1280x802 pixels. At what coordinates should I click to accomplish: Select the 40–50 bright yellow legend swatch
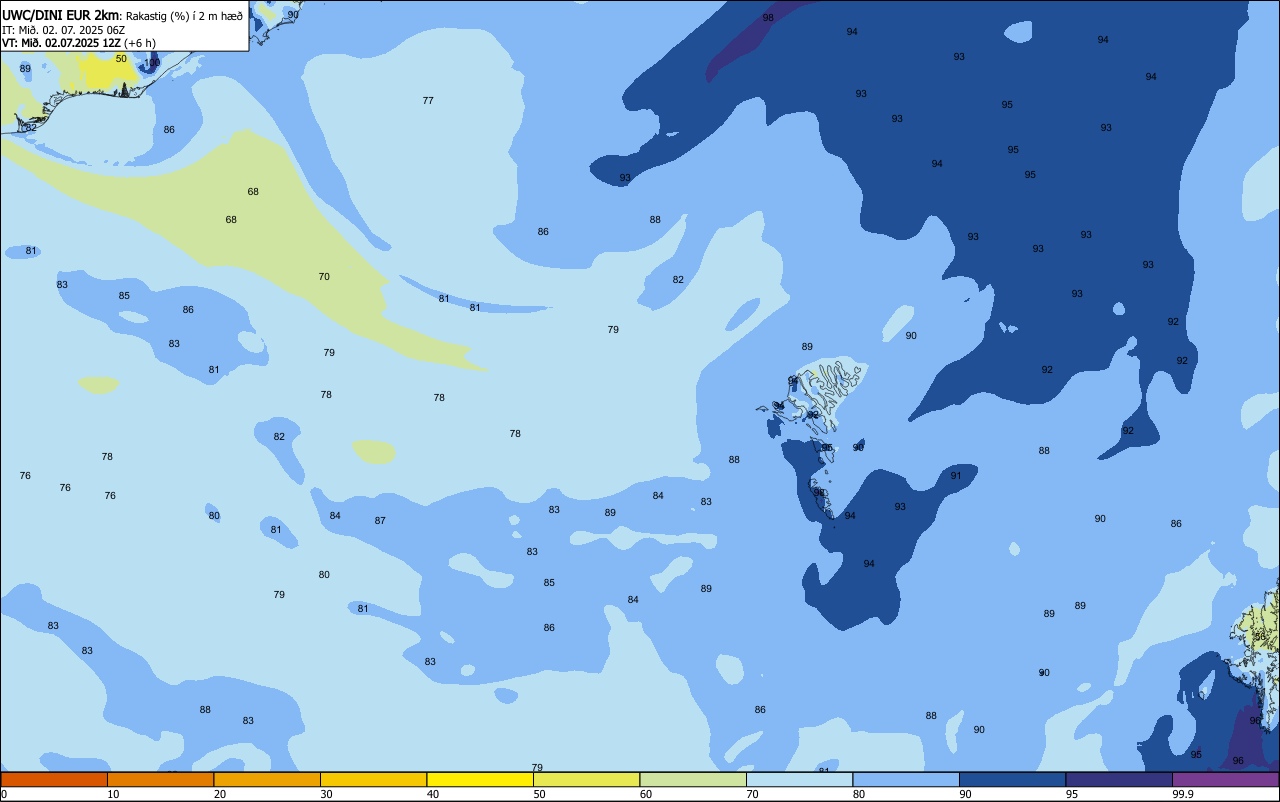480,779
